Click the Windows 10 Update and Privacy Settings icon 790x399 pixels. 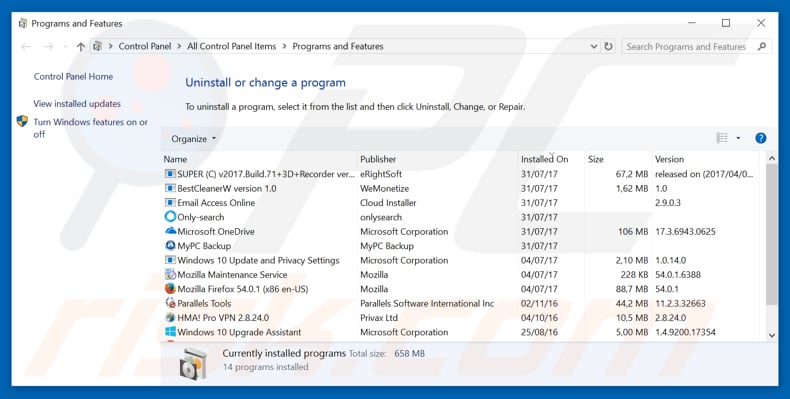click(170, 260)
